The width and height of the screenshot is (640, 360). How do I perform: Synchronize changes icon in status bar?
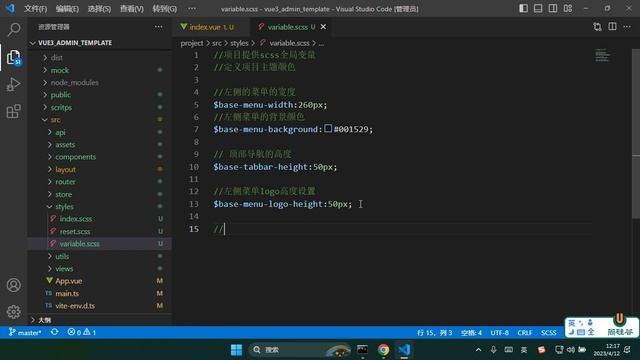coord(54,332)
